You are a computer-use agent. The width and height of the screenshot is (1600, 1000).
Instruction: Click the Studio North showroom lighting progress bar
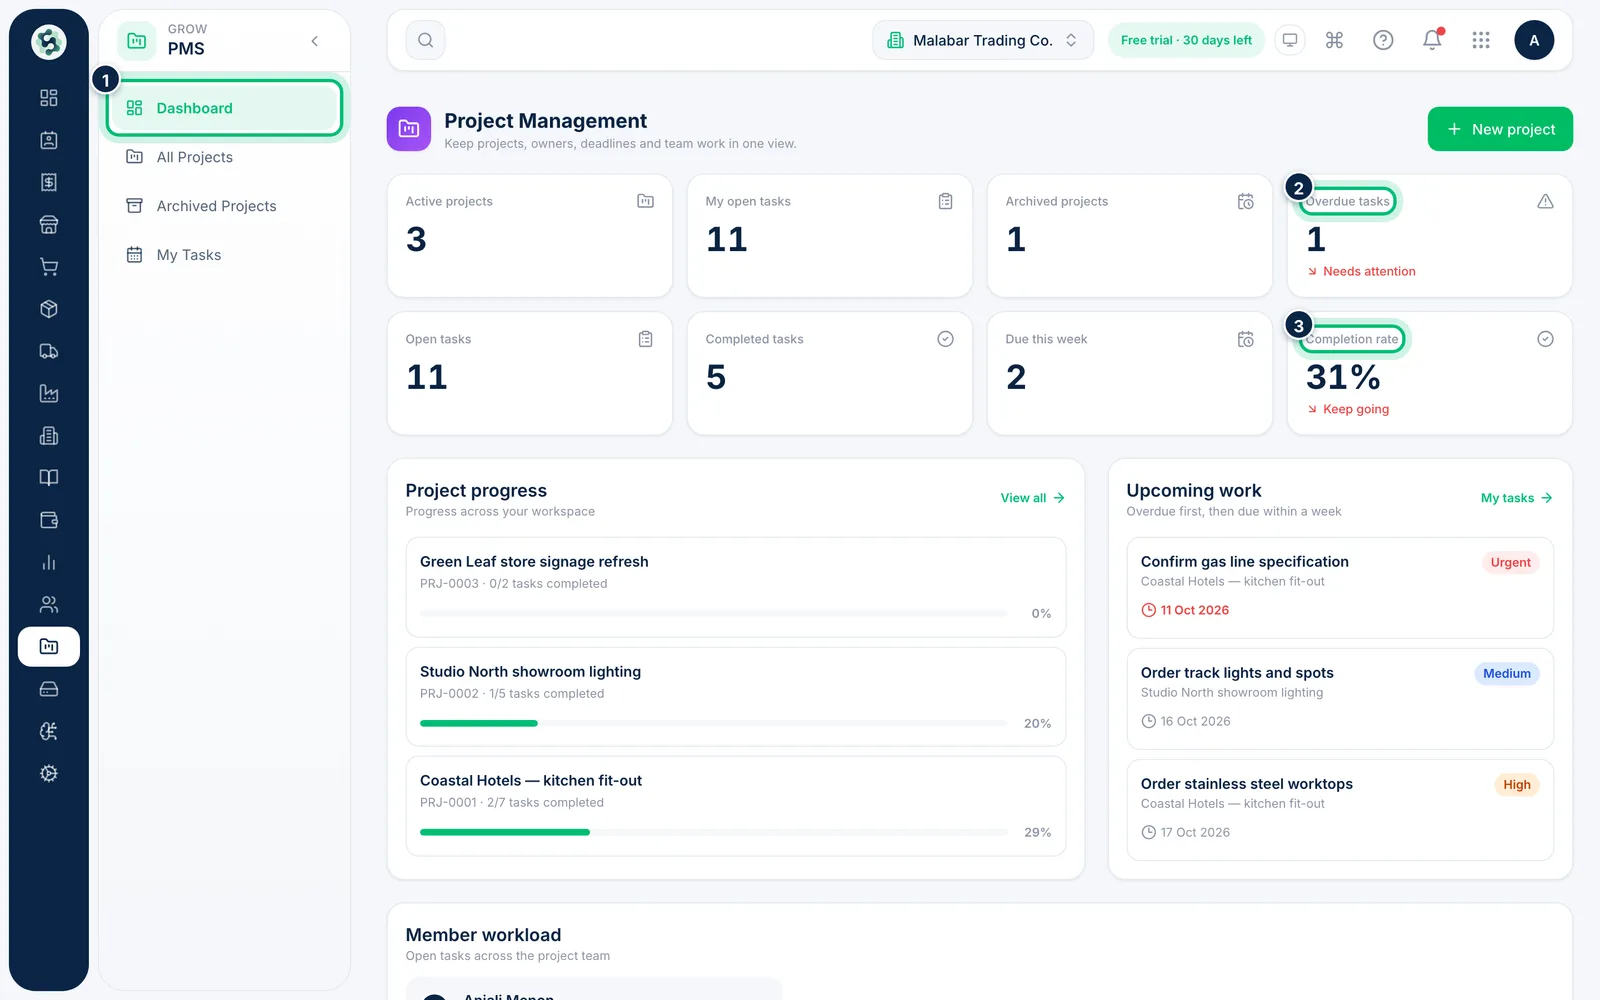pos(714,723)
